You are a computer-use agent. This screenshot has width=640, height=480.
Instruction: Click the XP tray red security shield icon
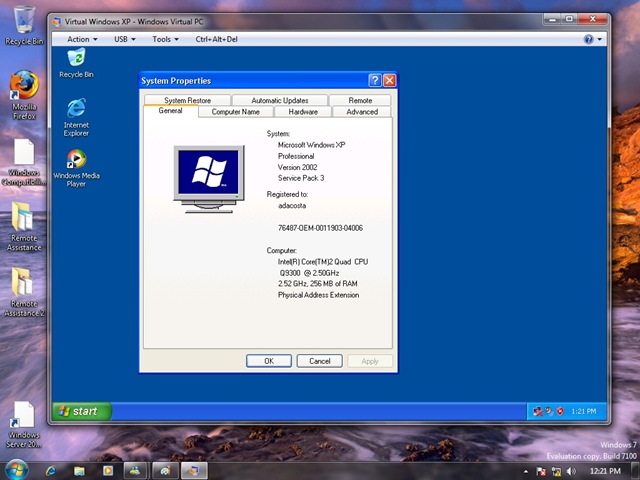point(560,411)
